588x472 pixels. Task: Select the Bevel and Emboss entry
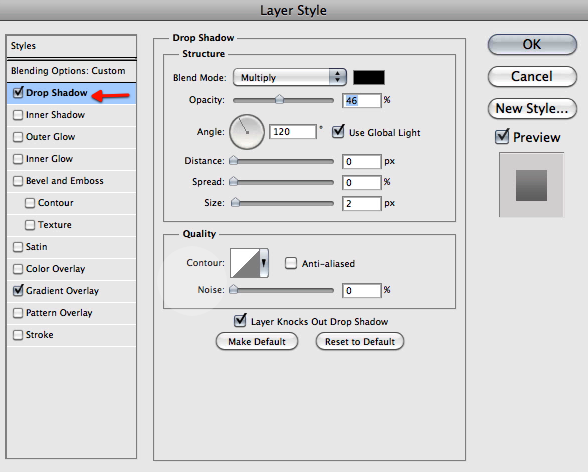pos(71,181)
